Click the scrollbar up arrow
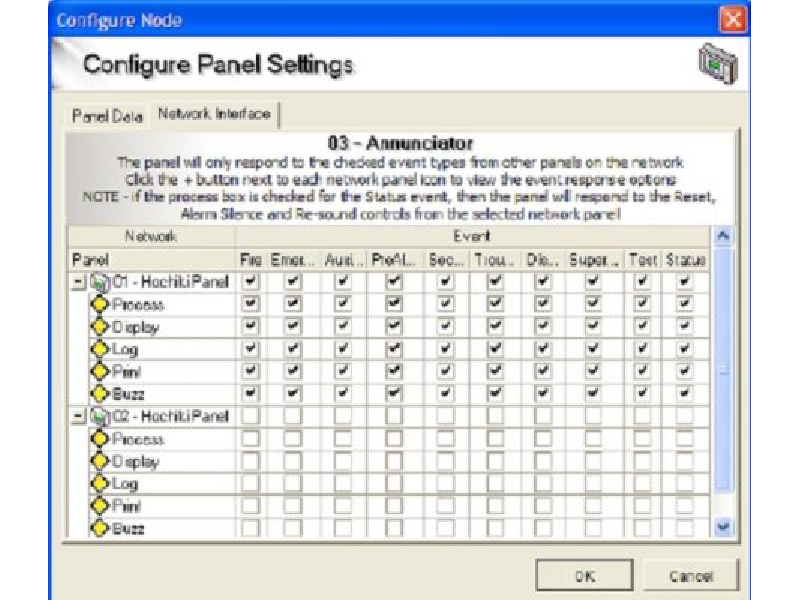 point(723,236)
